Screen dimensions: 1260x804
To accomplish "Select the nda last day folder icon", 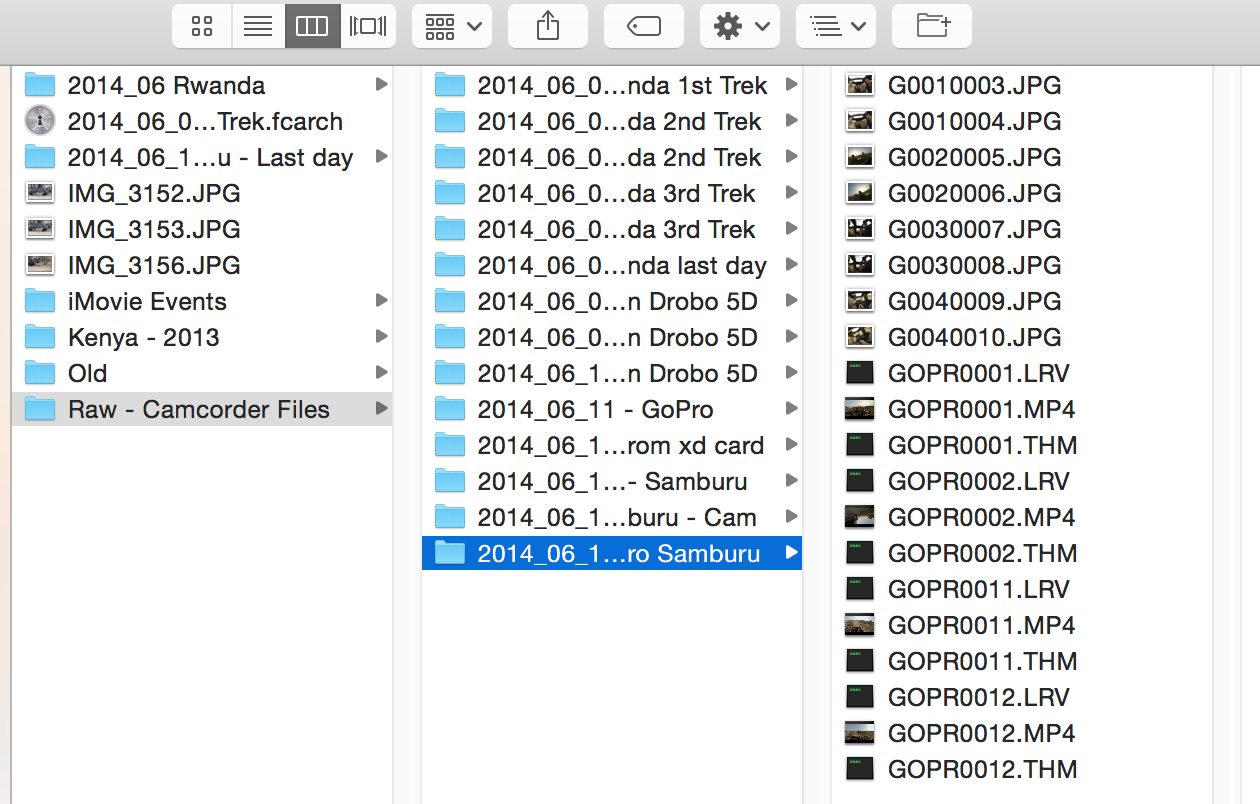I will [450, 265].
